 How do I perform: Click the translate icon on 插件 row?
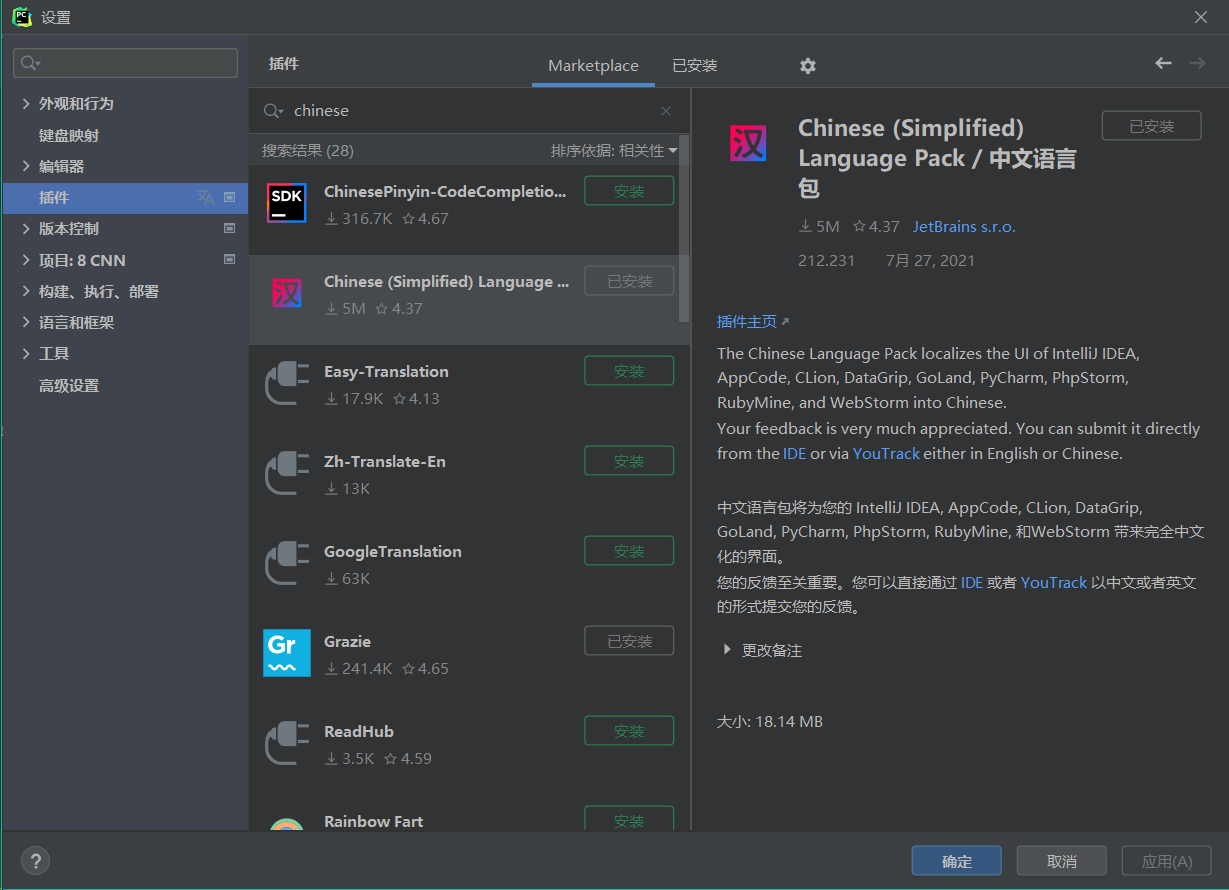205,197
